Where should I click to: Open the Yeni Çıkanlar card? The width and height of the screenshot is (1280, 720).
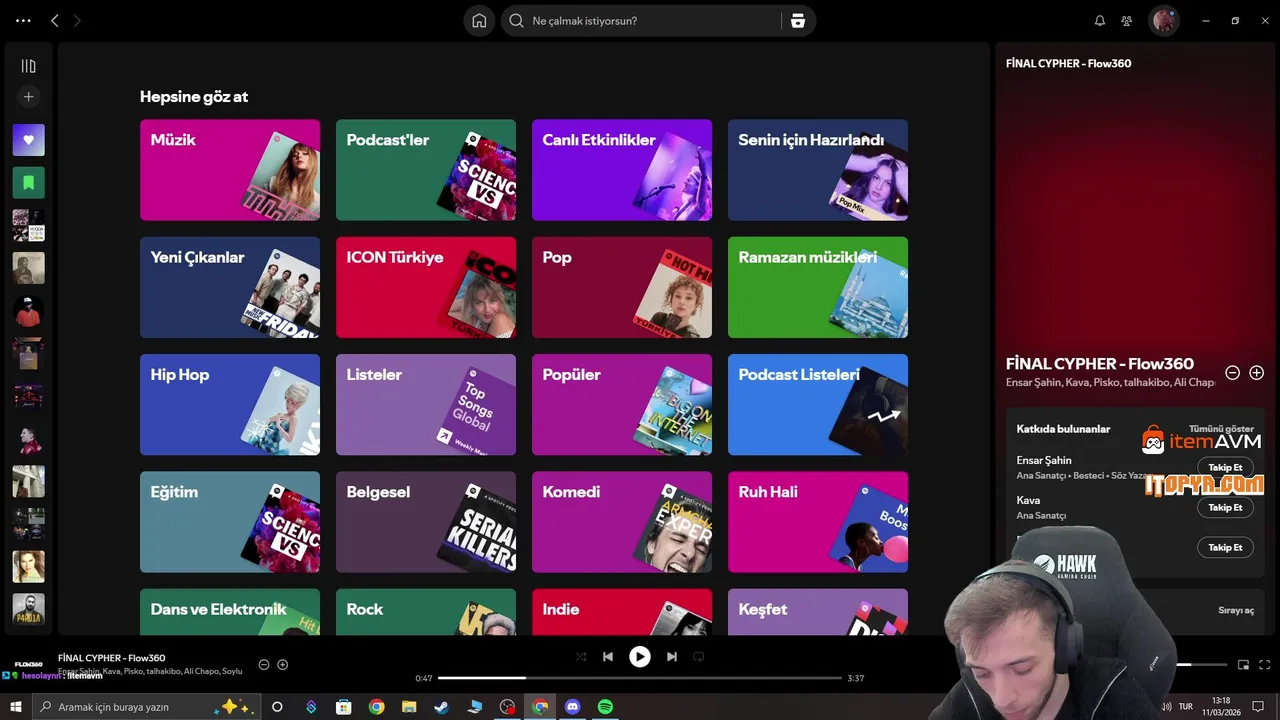click(x=230, y=287)
